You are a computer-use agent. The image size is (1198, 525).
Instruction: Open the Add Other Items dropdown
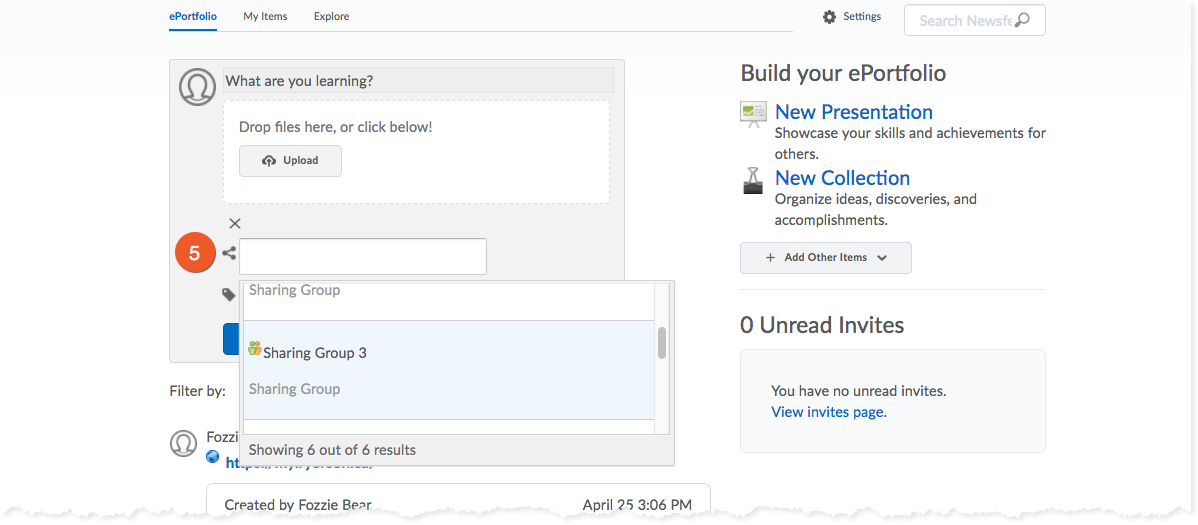point(825,258)
